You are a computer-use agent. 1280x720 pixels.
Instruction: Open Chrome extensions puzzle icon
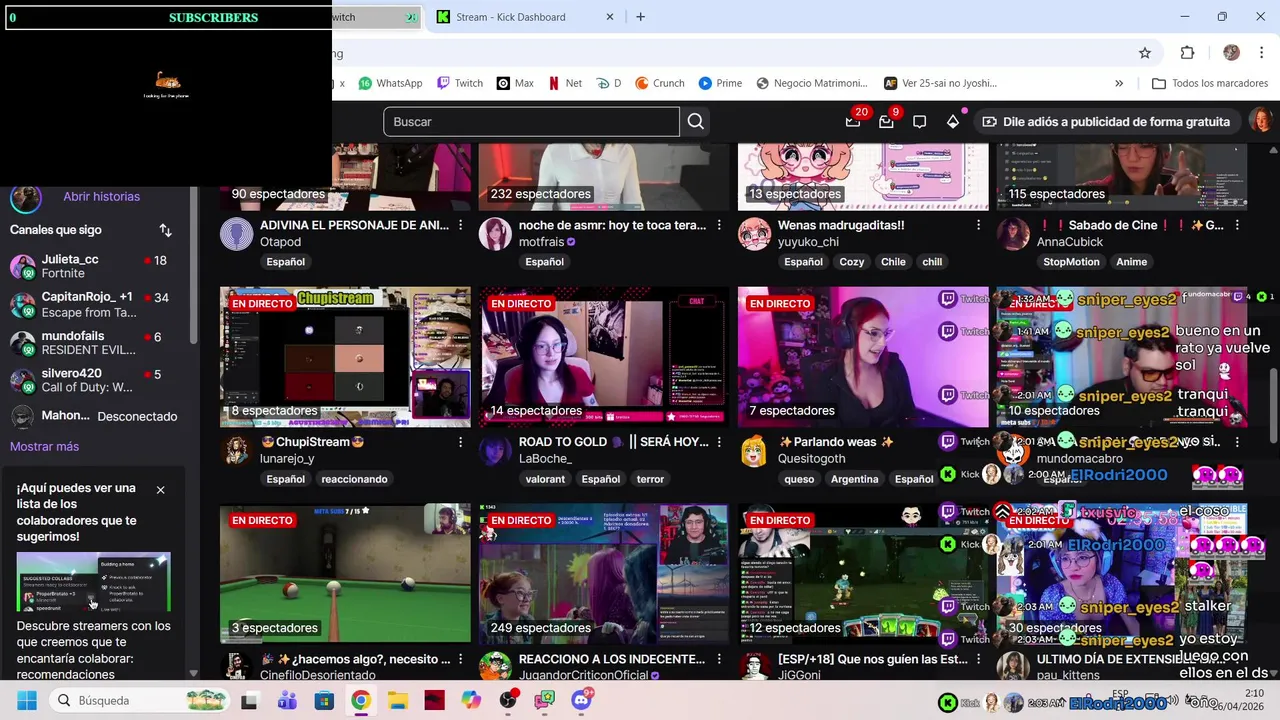[1187, 53]
